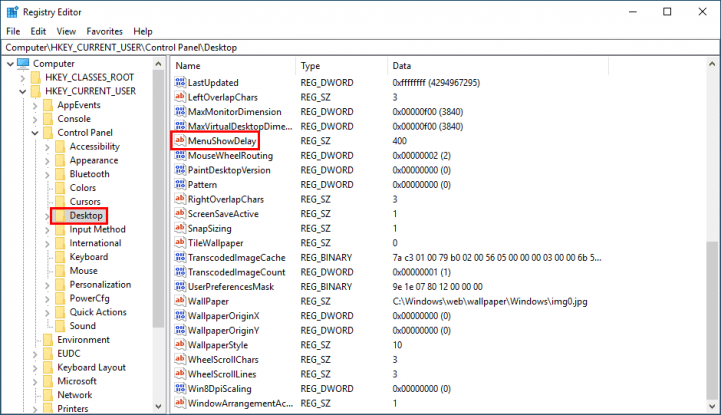This screenshot has height=415, width=721.
Task: Expand the HKEY_CLASSES_ROOT node
Action: click(23, 77)
